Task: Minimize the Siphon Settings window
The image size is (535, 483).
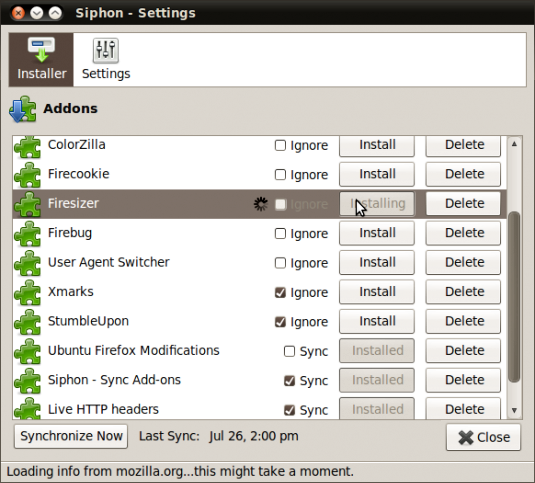Action: click(37, 13)
